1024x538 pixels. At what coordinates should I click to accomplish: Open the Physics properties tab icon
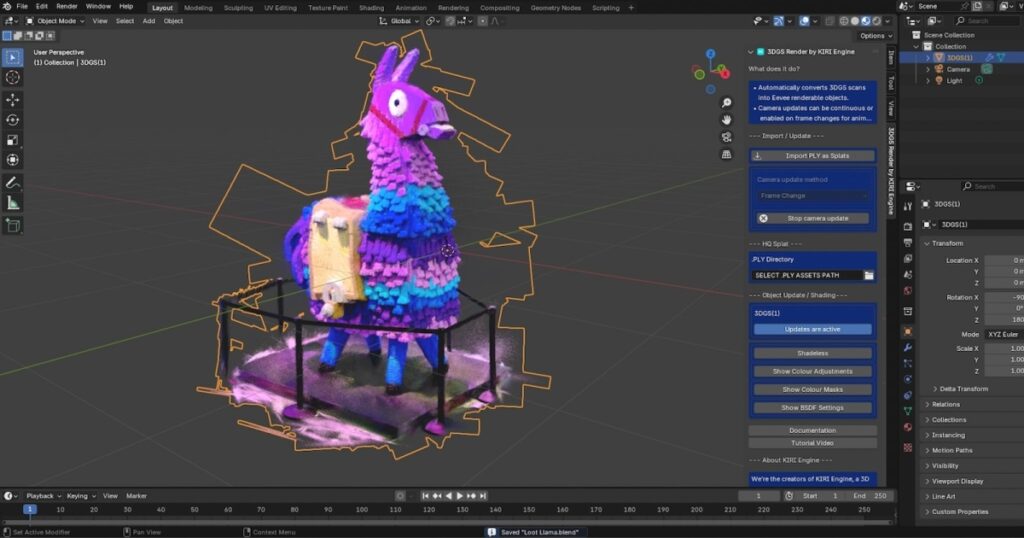point(908,379)
